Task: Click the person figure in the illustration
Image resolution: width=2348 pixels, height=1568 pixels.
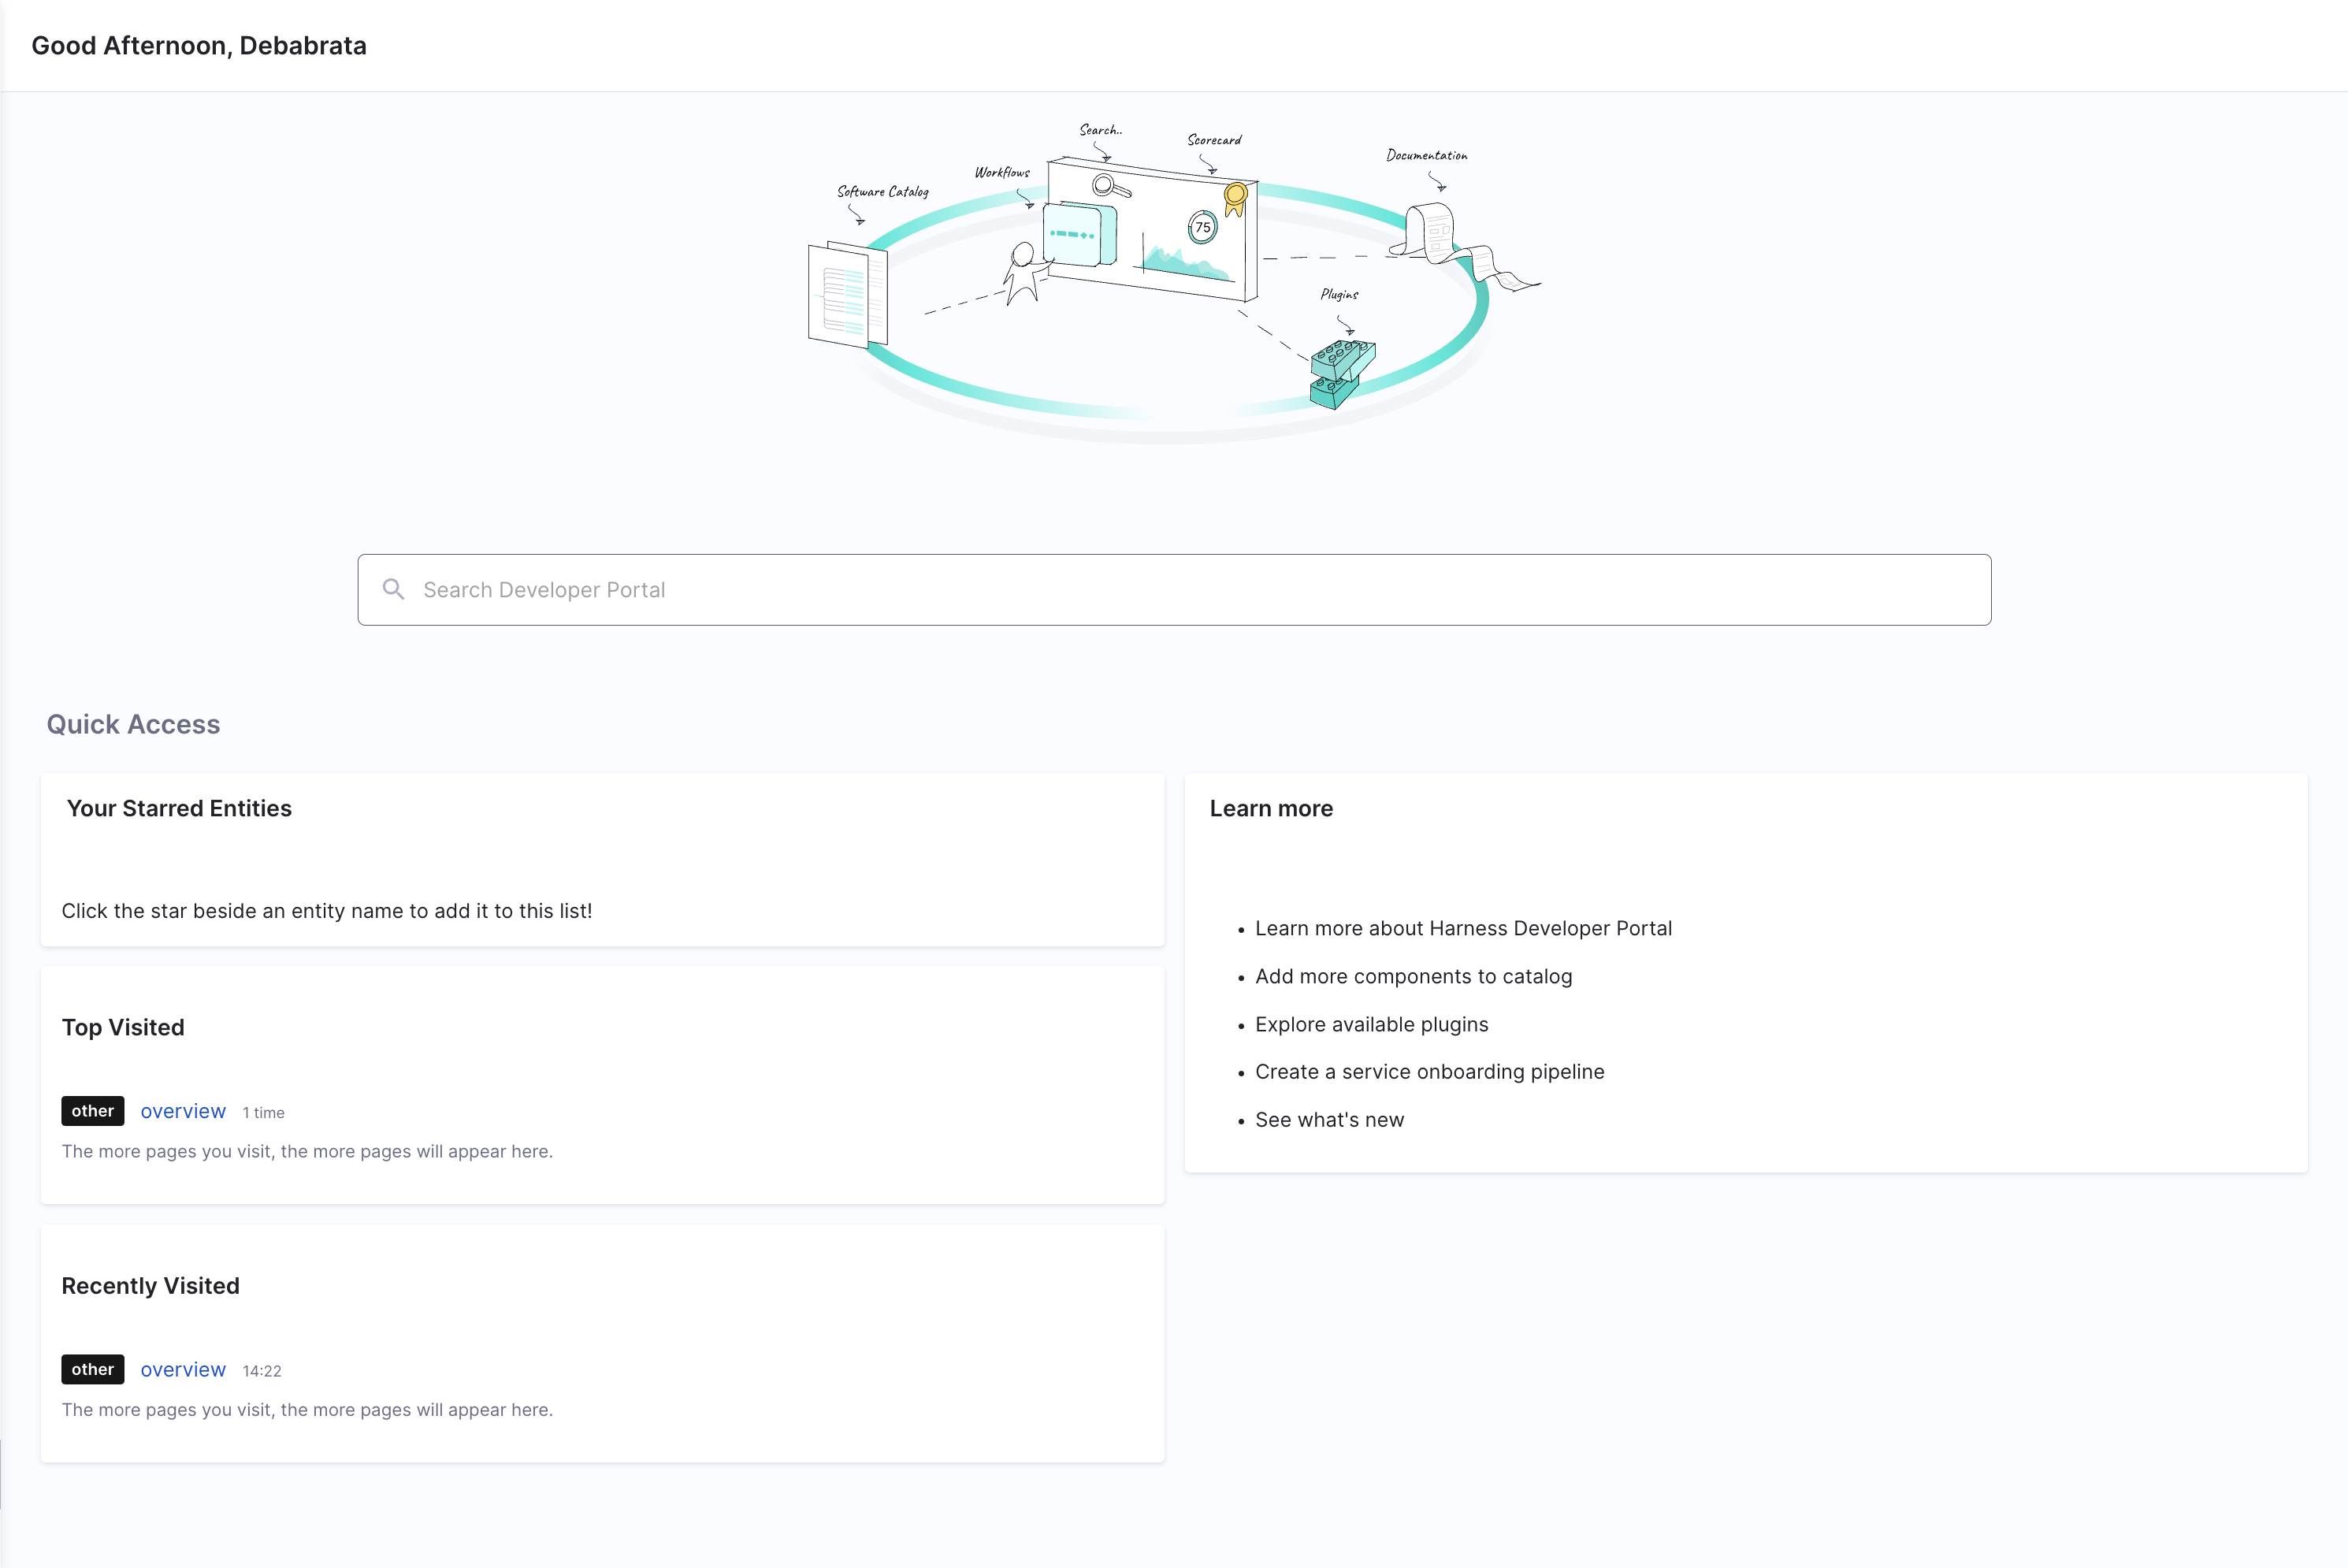Action: 1023,272
